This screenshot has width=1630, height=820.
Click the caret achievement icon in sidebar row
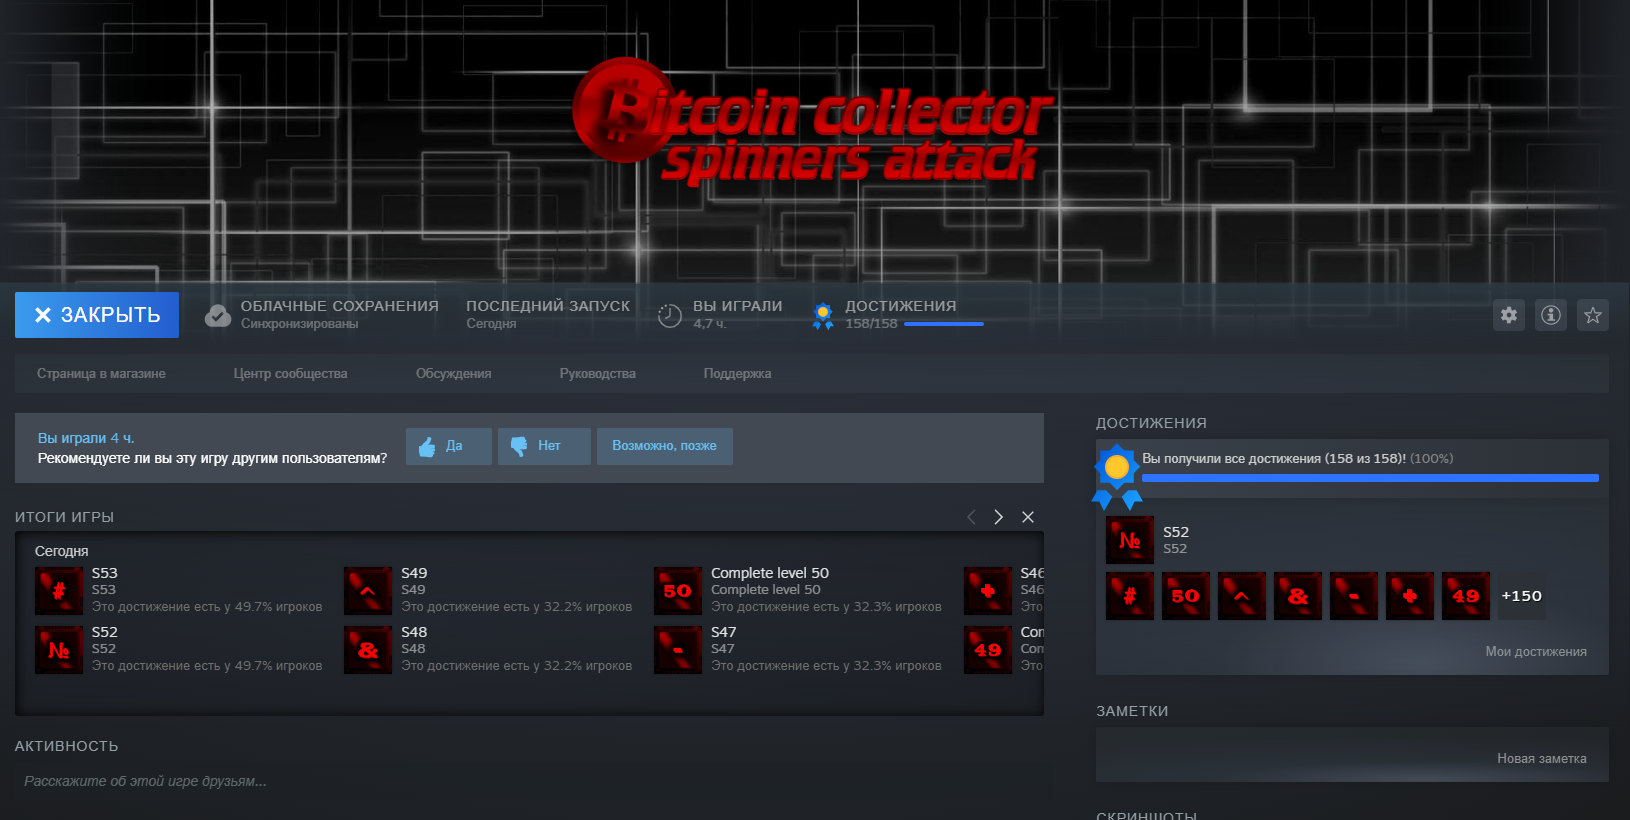(1242, 596)
